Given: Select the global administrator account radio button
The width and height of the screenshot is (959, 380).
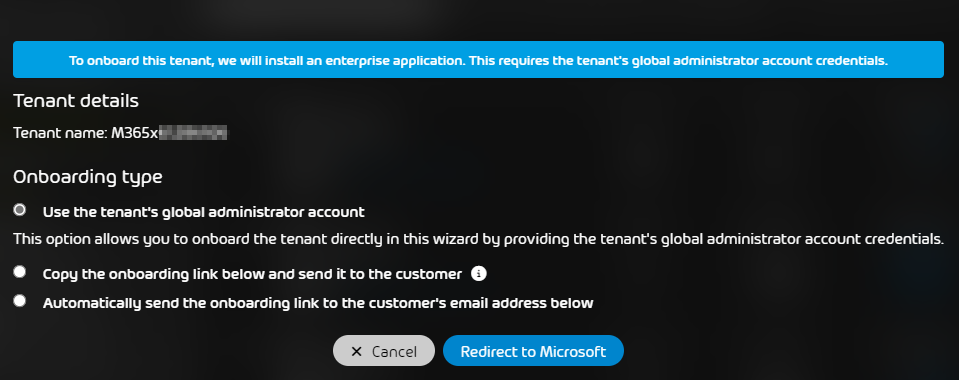Looking at the screenshot, I should (x=20, y=210).
